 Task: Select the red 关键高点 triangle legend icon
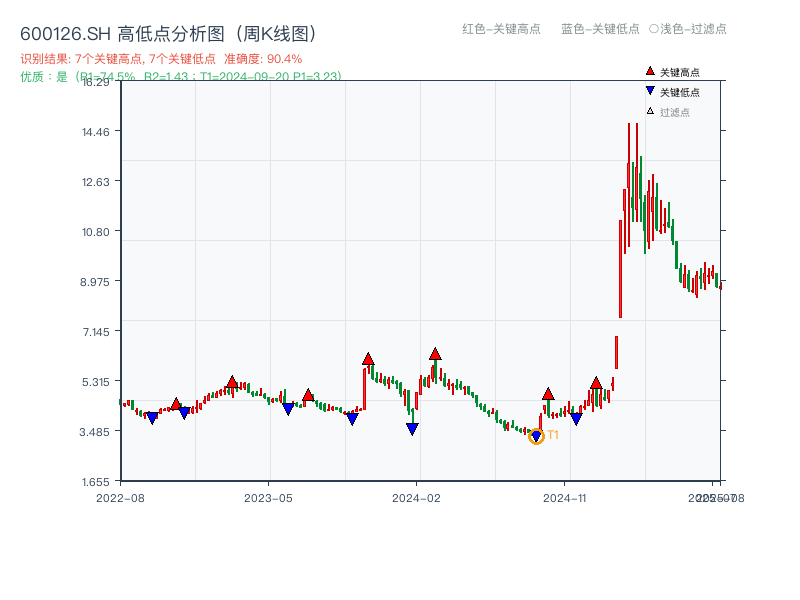pyautogui.click(x=650, y=71)
